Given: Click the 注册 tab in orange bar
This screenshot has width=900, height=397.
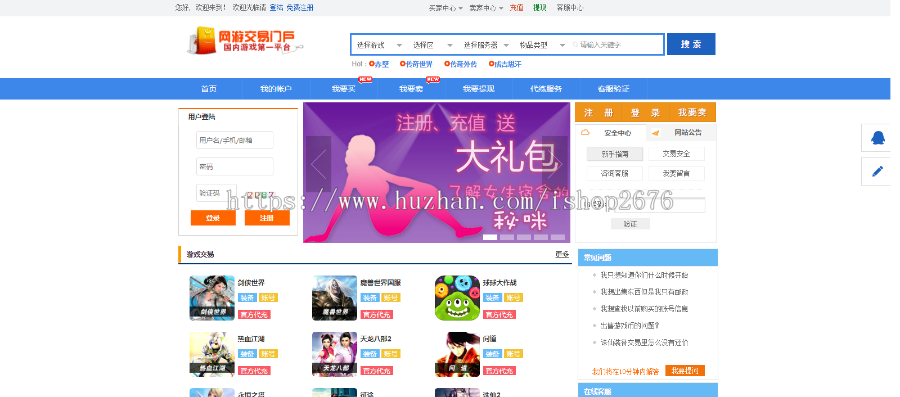Looking at the screenshot, I should [x=598, y=112].
